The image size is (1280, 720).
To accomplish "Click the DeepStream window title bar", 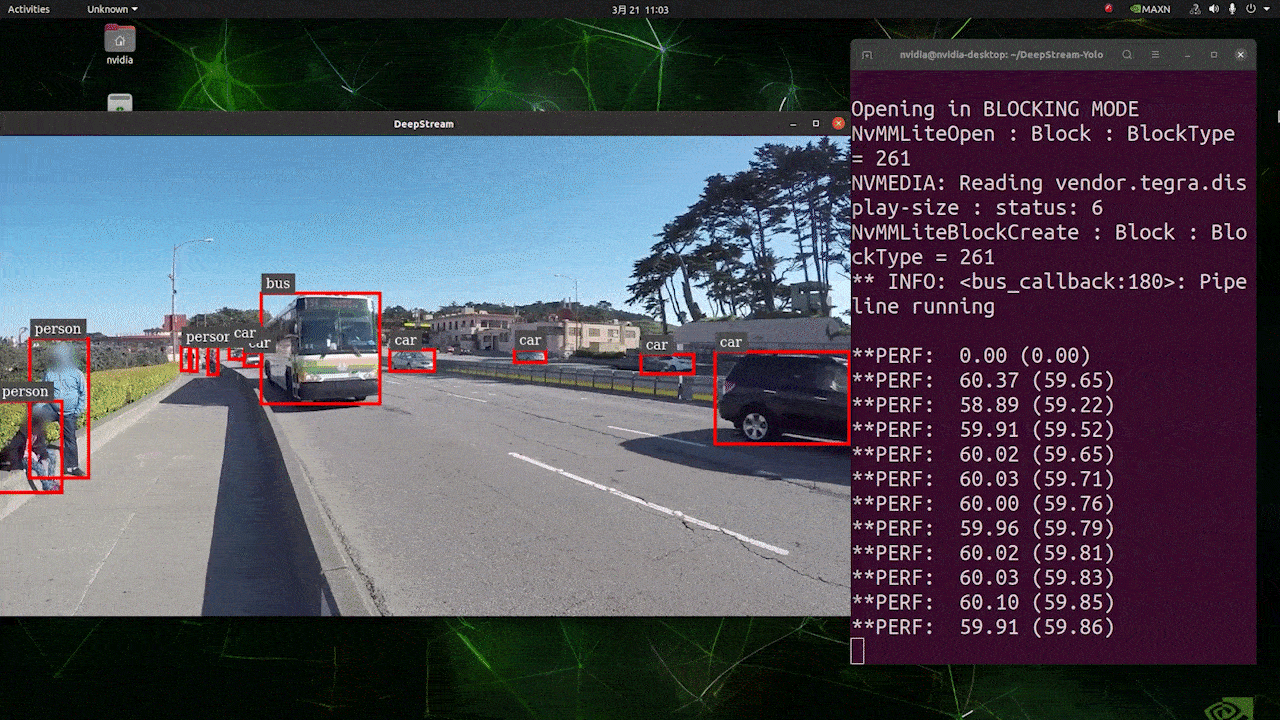I will point(424,124).
